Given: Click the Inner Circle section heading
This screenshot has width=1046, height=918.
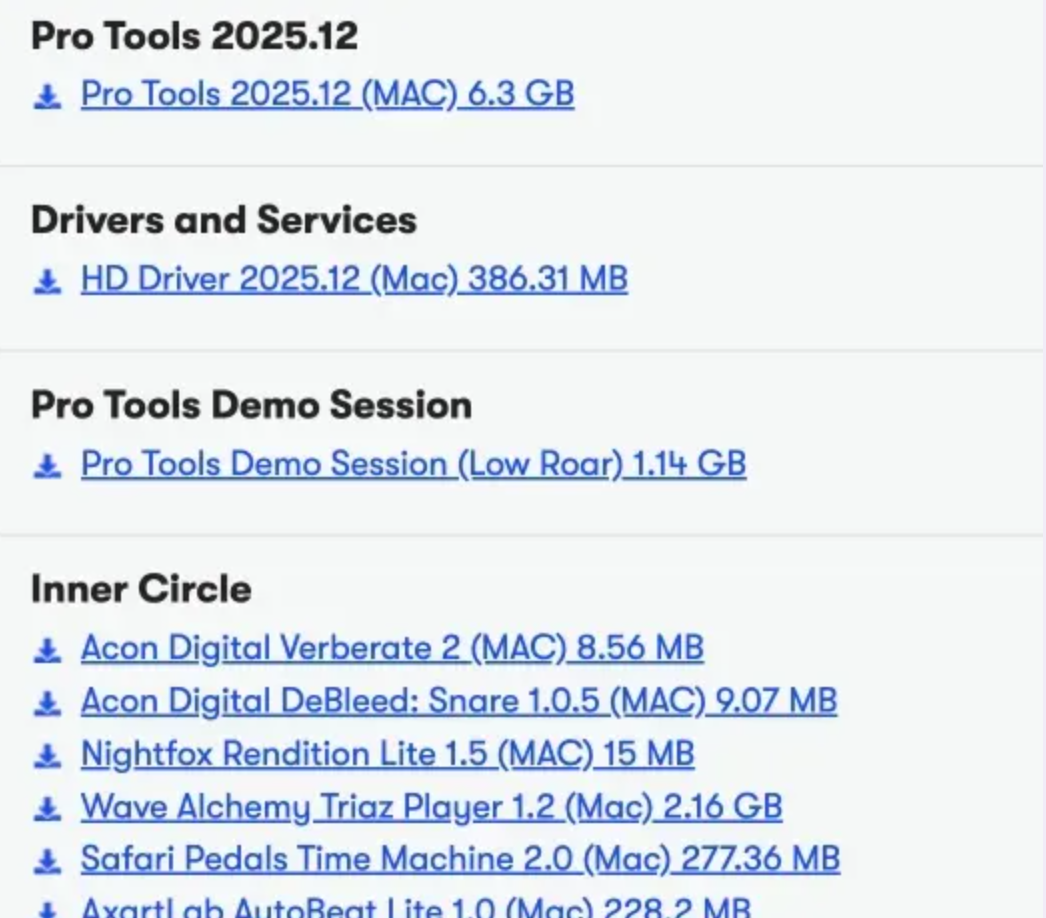Looking at the screenshot, I should point(141,589).
